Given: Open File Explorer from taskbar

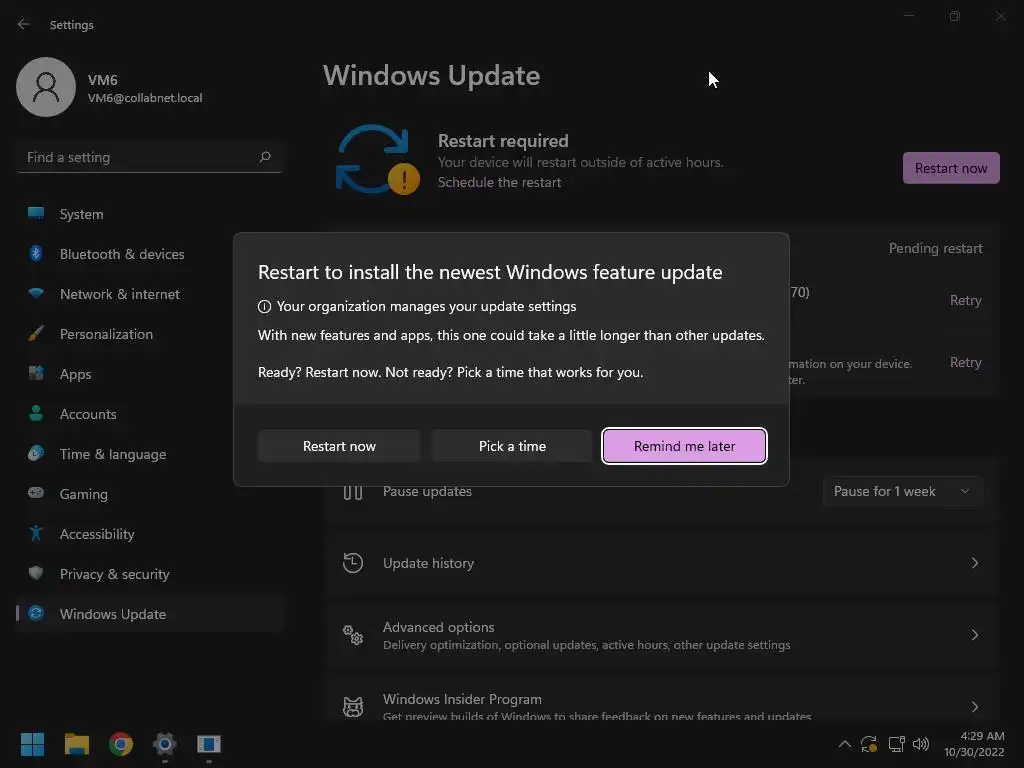Looking at the screenshot, I should click(x=76, y=744).
